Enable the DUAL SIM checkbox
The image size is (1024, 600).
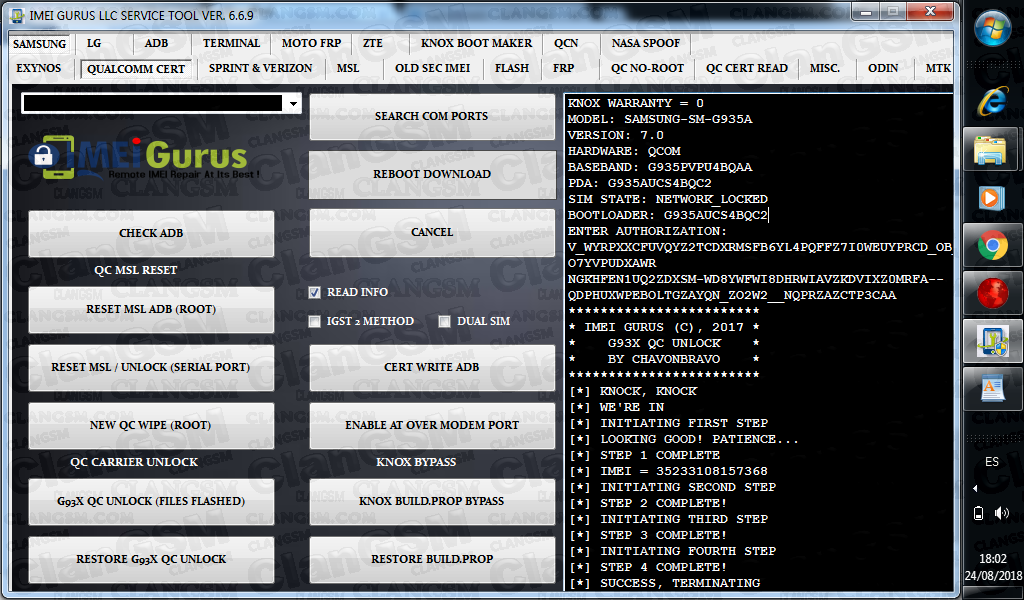point(445,321)
